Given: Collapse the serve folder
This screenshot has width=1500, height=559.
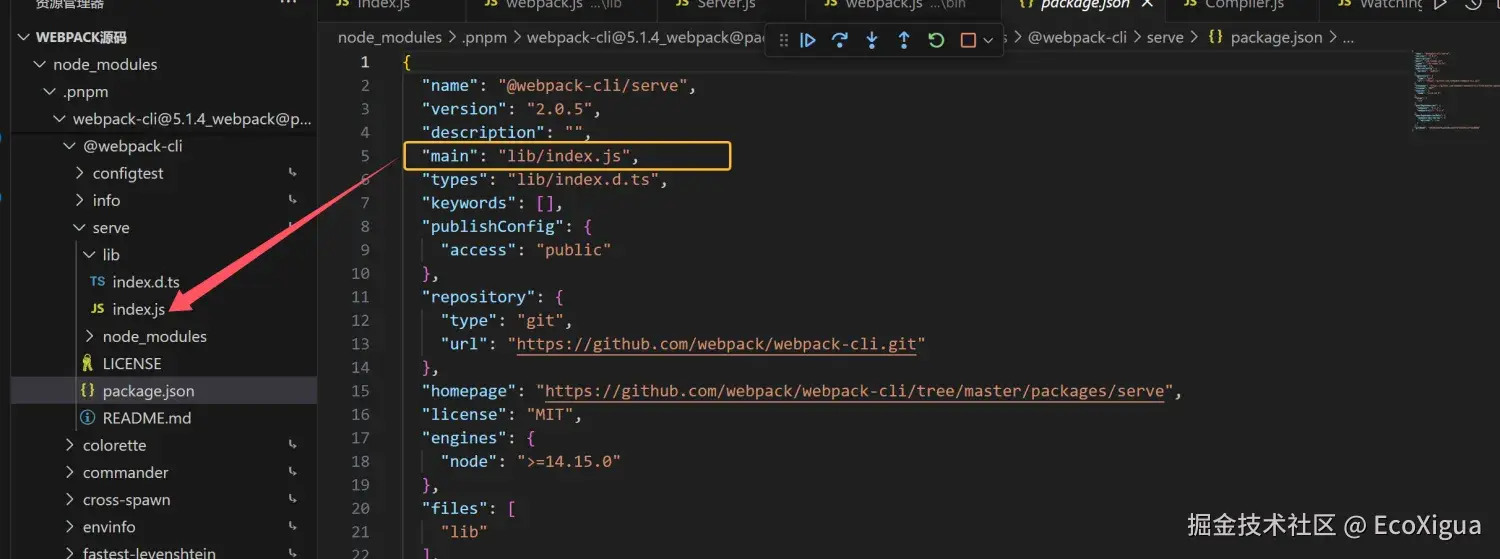Looking at the screenshot, I should coord(80,228).
